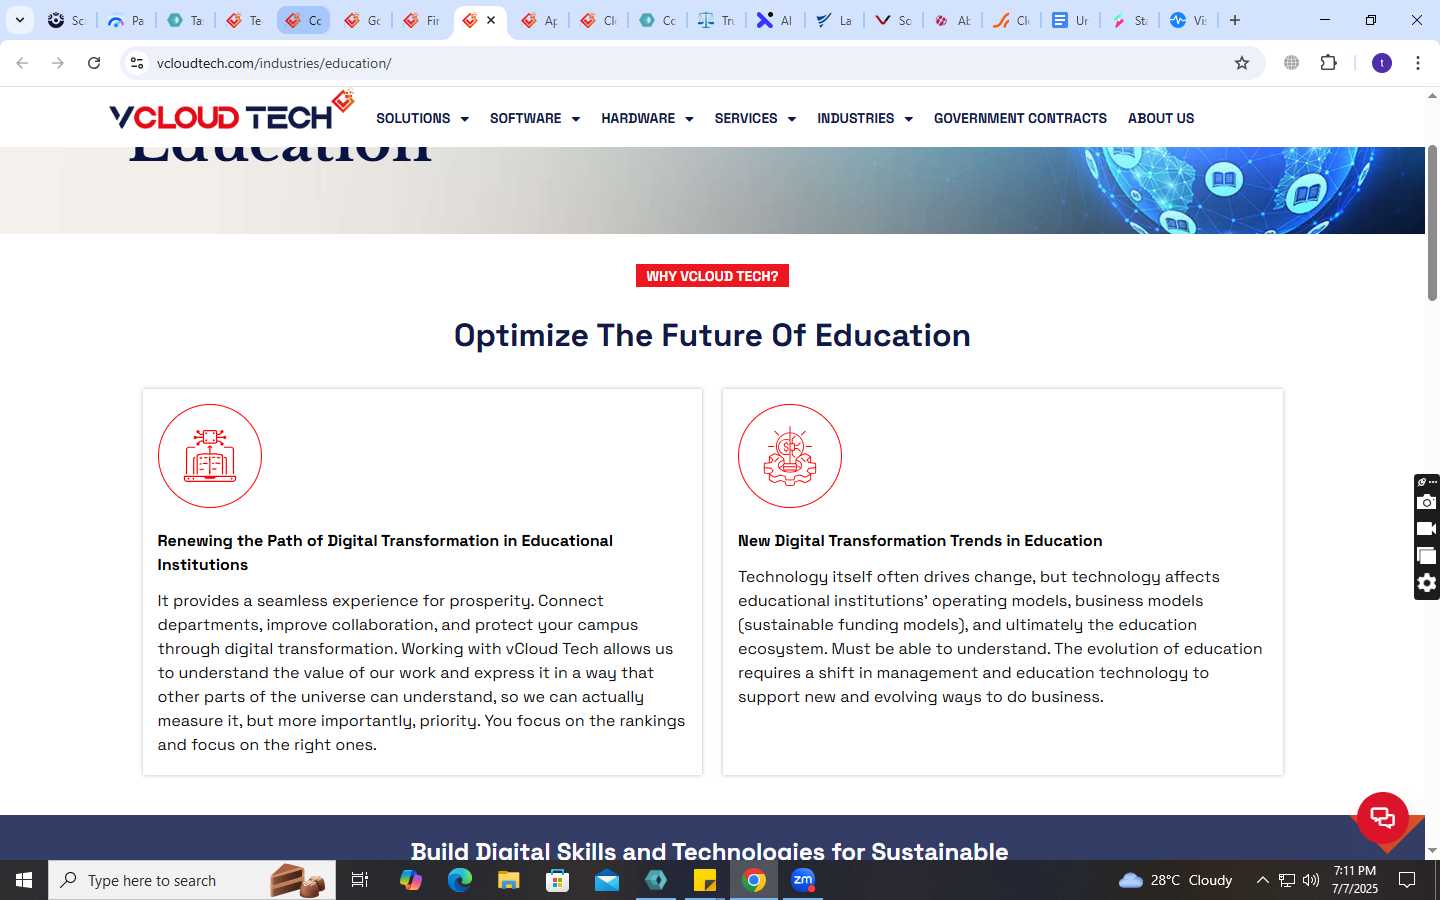Click the 'Optimize The Future Of Education' heading
1440x900 pixels.
coord(712,335)
